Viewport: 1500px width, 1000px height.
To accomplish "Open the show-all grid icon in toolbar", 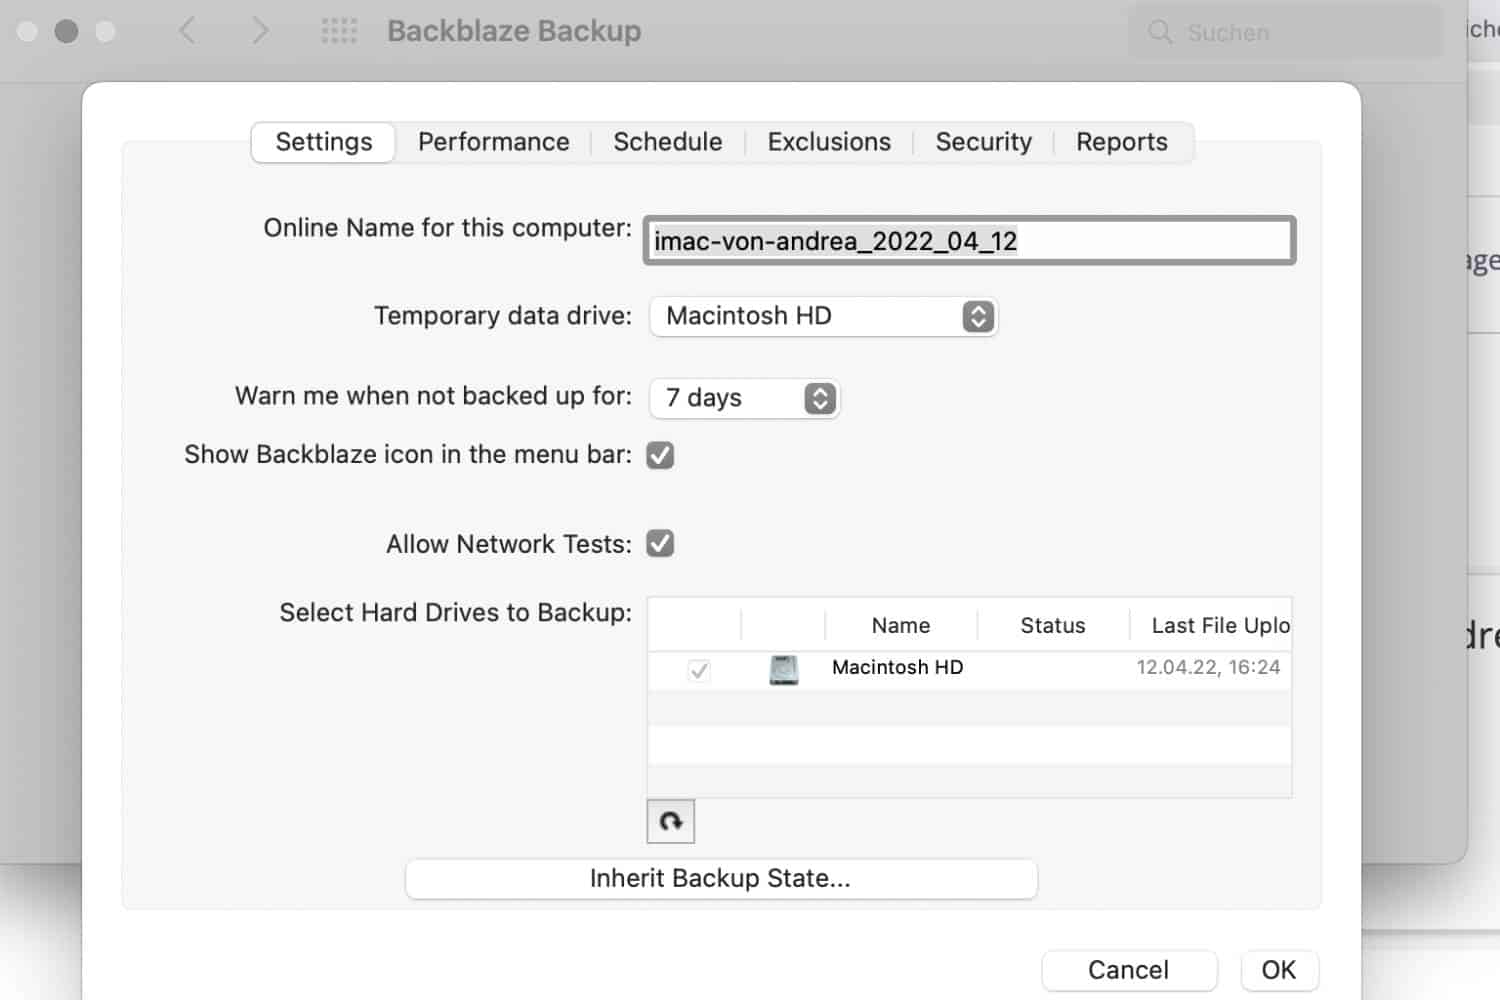I will pyautogui.click(x=339, y=31).
